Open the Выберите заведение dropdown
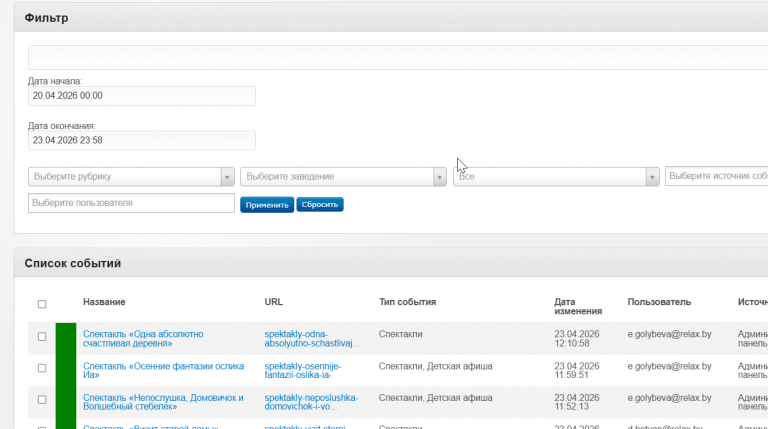 (343, 177)
